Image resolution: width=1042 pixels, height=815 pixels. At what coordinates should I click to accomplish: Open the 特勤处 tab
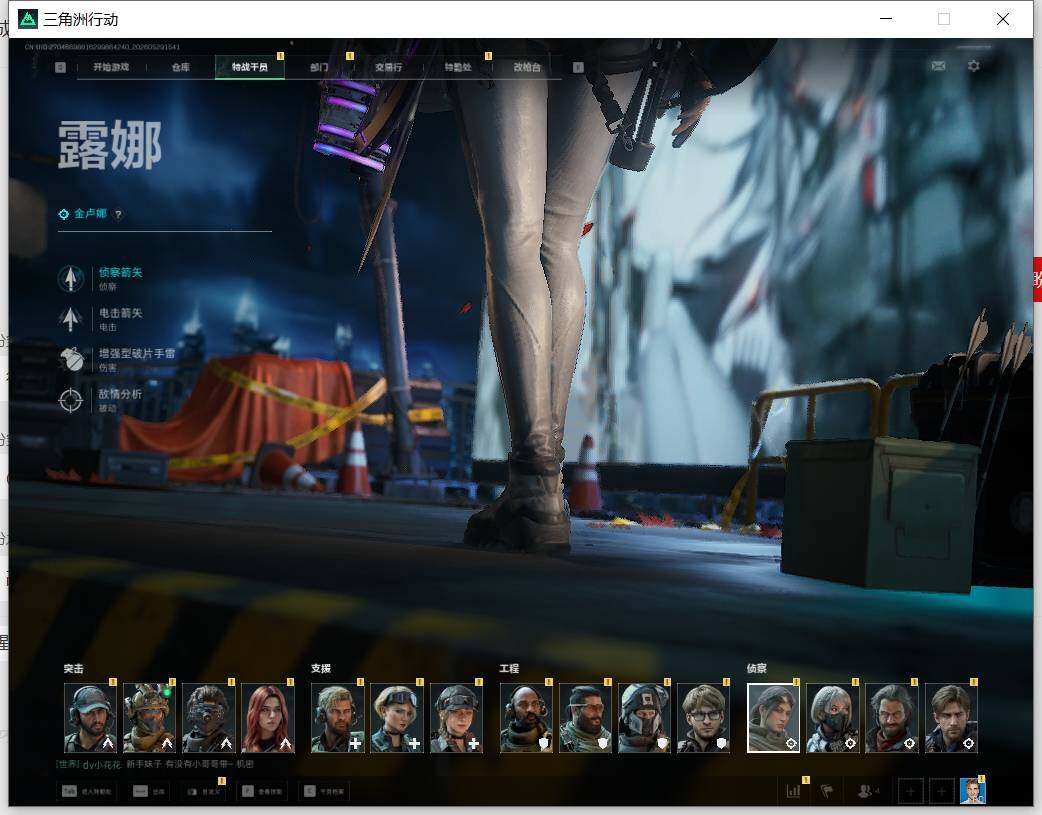458,67
